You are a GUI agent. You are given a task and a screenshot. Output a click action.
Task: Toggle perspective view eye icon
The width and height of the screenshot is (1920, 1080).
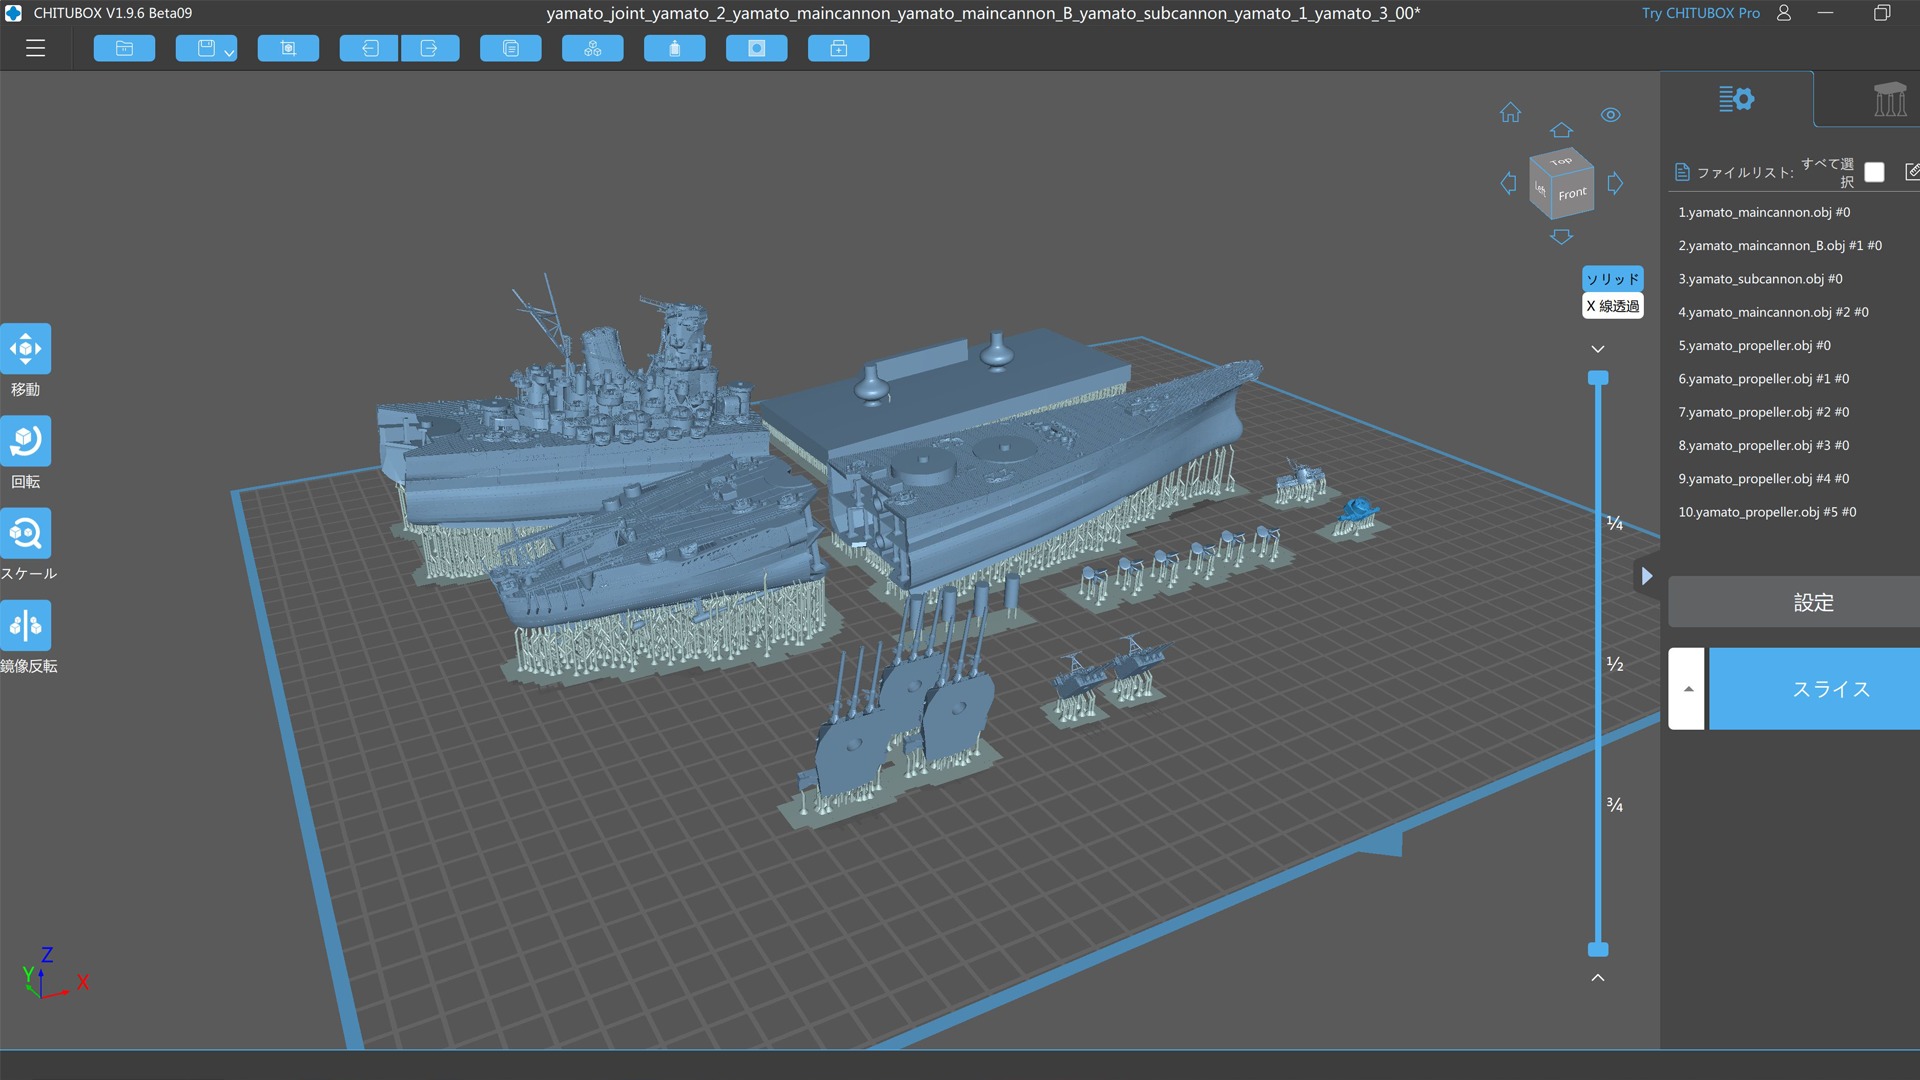(1610, 115)
